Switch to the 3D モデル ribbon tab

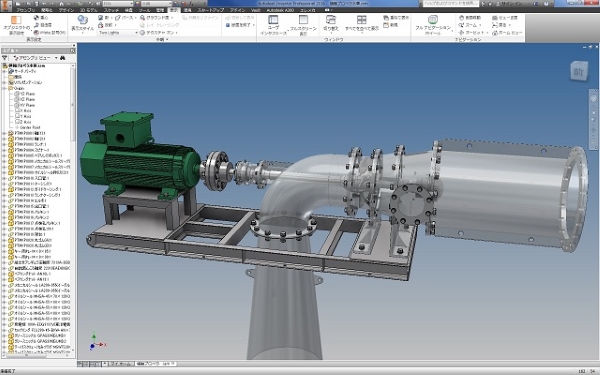[x=88, y=10]
